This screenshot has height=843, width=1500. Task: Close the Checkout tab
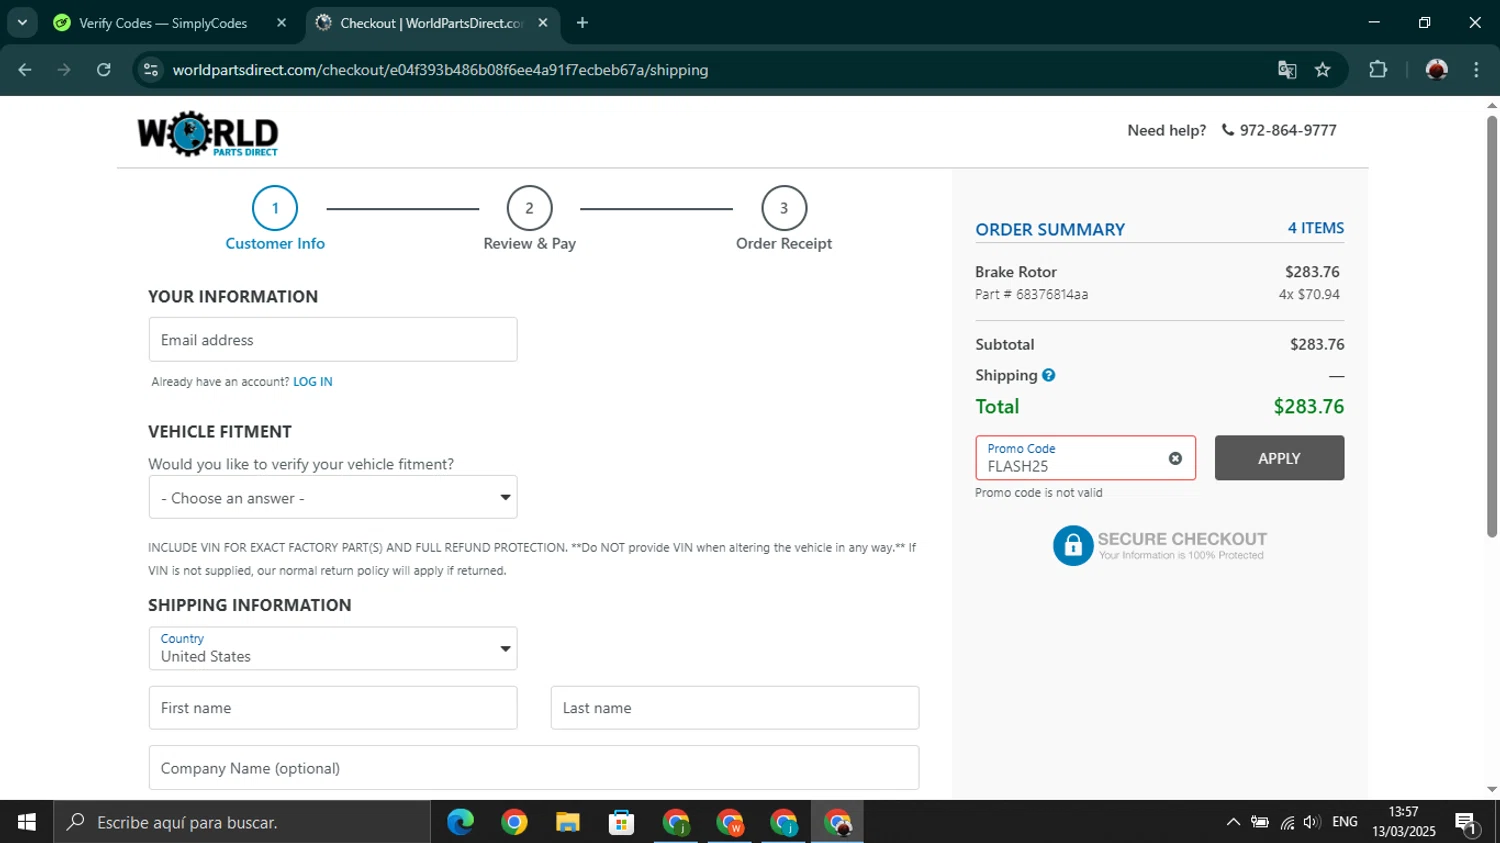point(543,22)
